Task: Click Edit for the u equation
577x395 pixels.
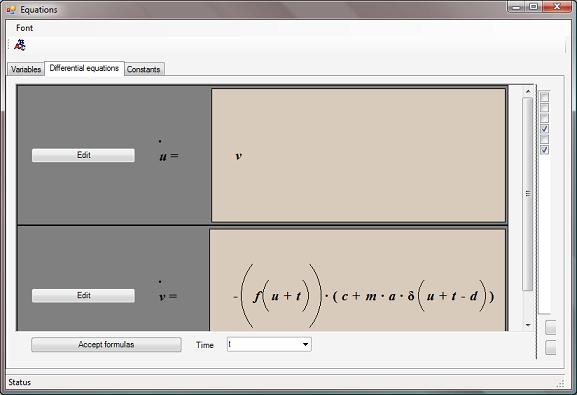Action: coord(83,155)
